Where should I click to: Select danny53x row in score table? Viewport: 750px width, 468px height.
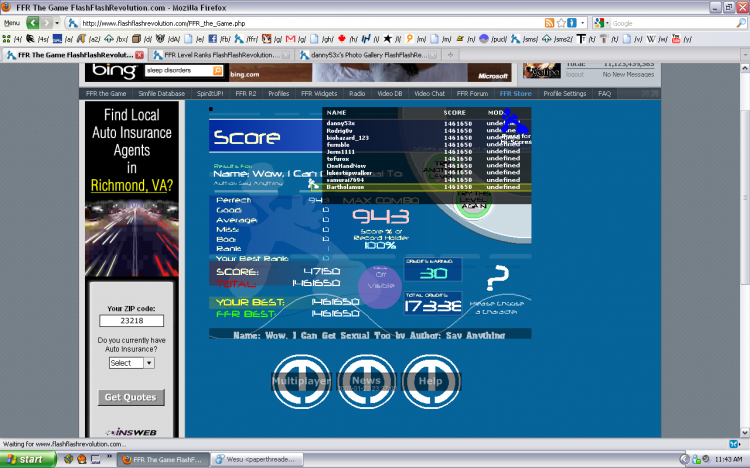(x=427, y=123)
